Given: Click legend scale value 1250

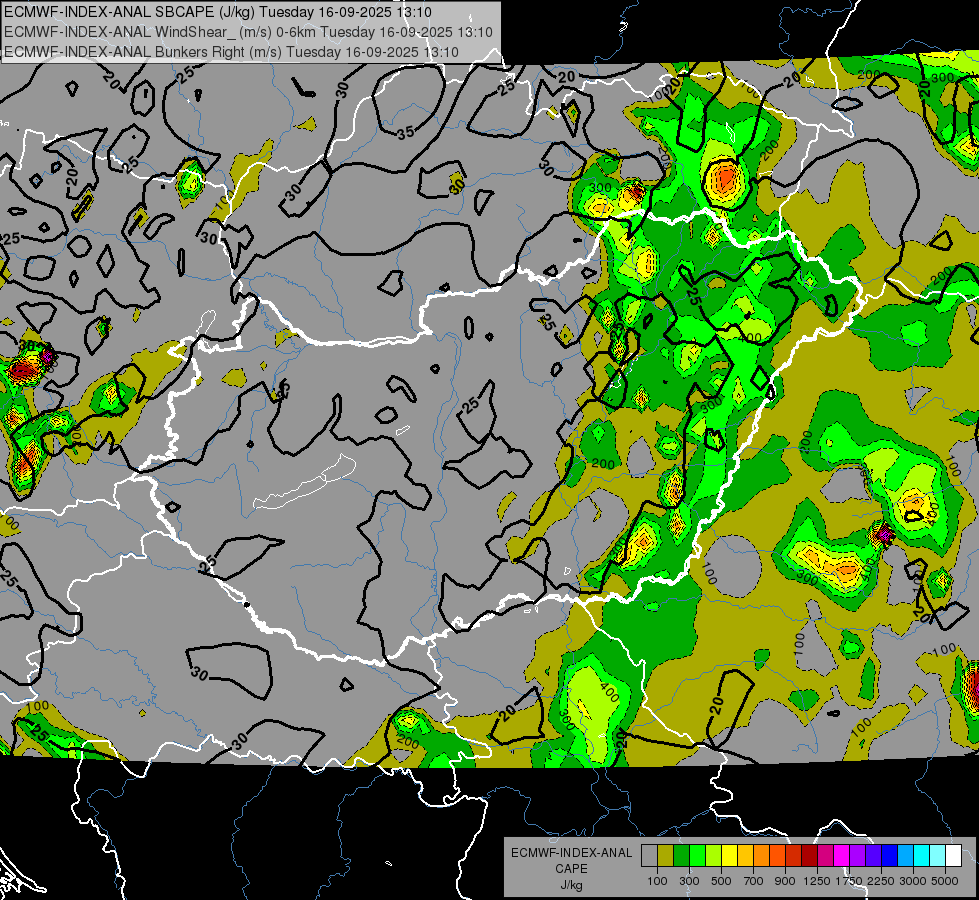Looking at the screenshot, I should [x=817, y=881].
